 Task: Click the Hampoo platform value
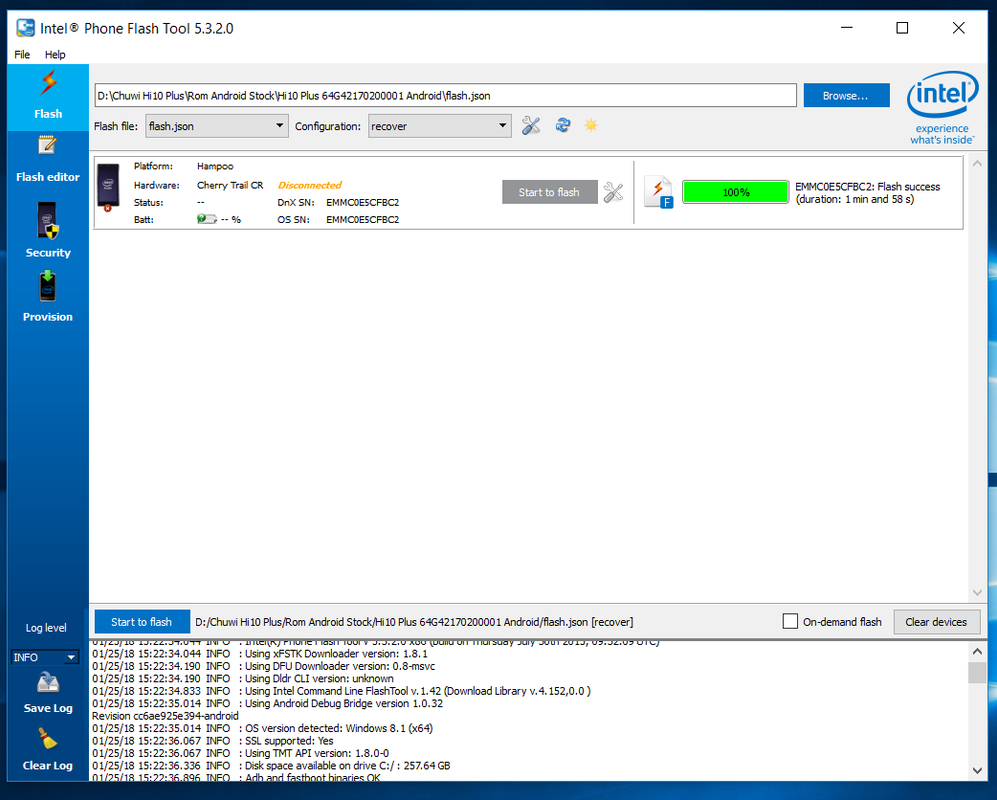point(215,166)
